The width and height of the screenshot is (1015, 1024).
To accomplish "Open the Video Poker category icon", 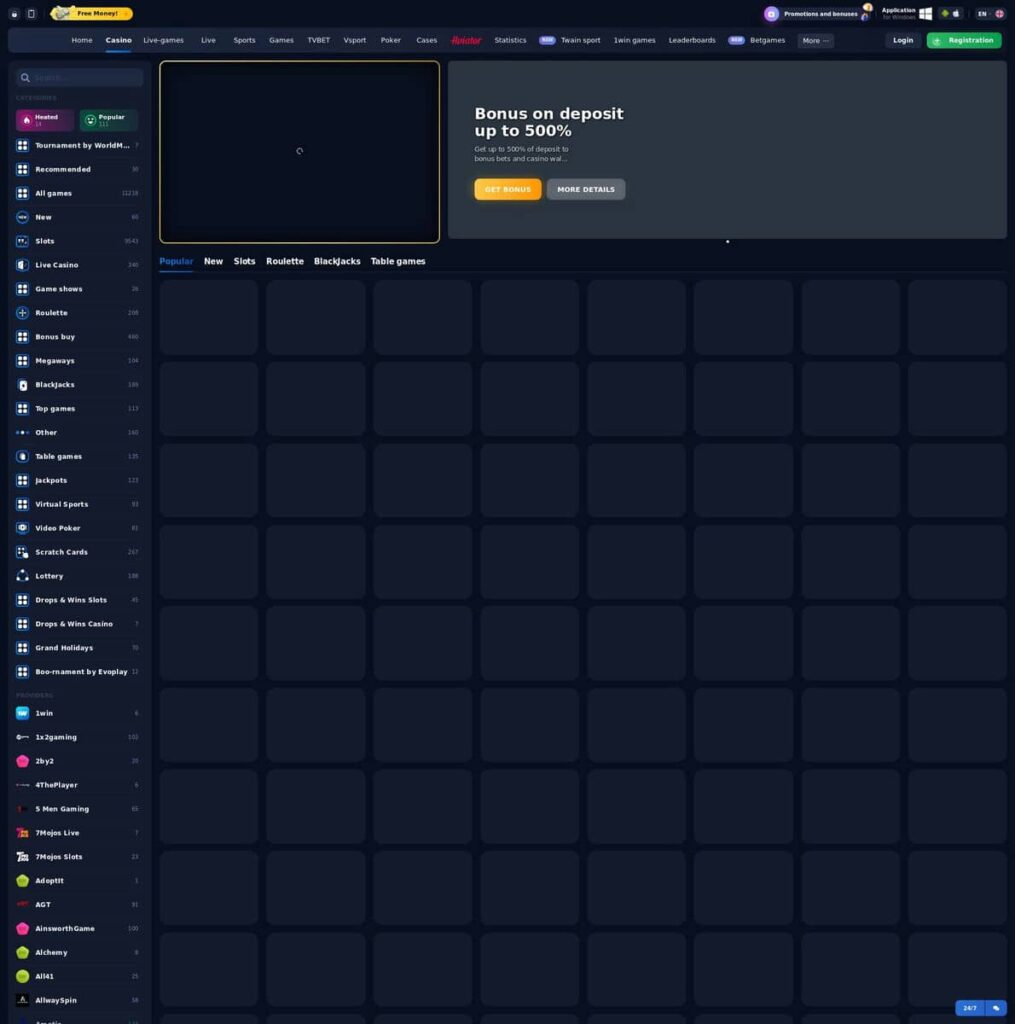I will click(x=22, y=528).
